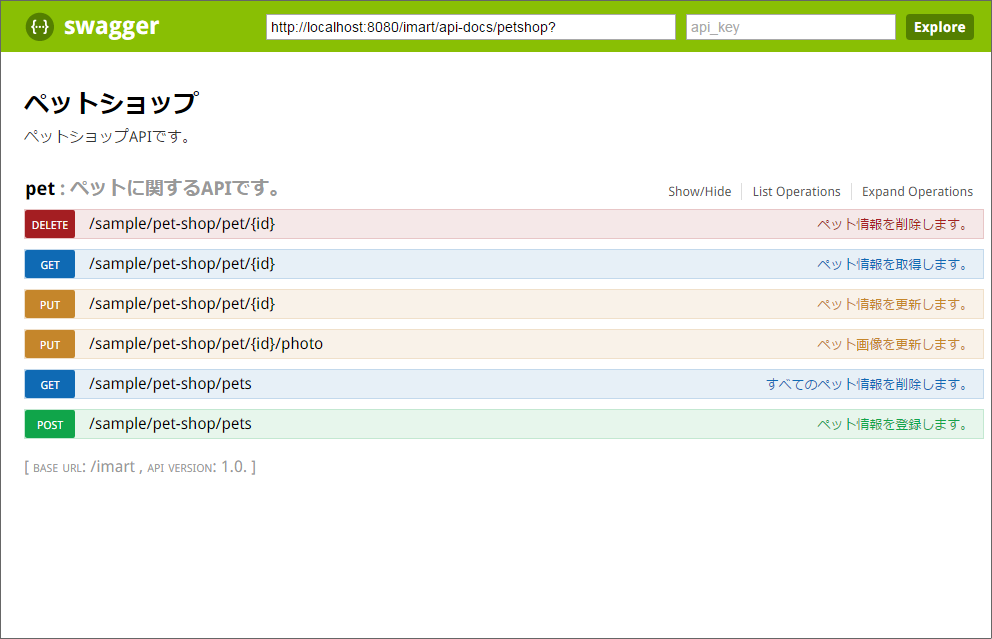Image resolution: width=992 pixels, height=639 pixels.
Task: Click List Operations link
Action: [x=796, y=191]
